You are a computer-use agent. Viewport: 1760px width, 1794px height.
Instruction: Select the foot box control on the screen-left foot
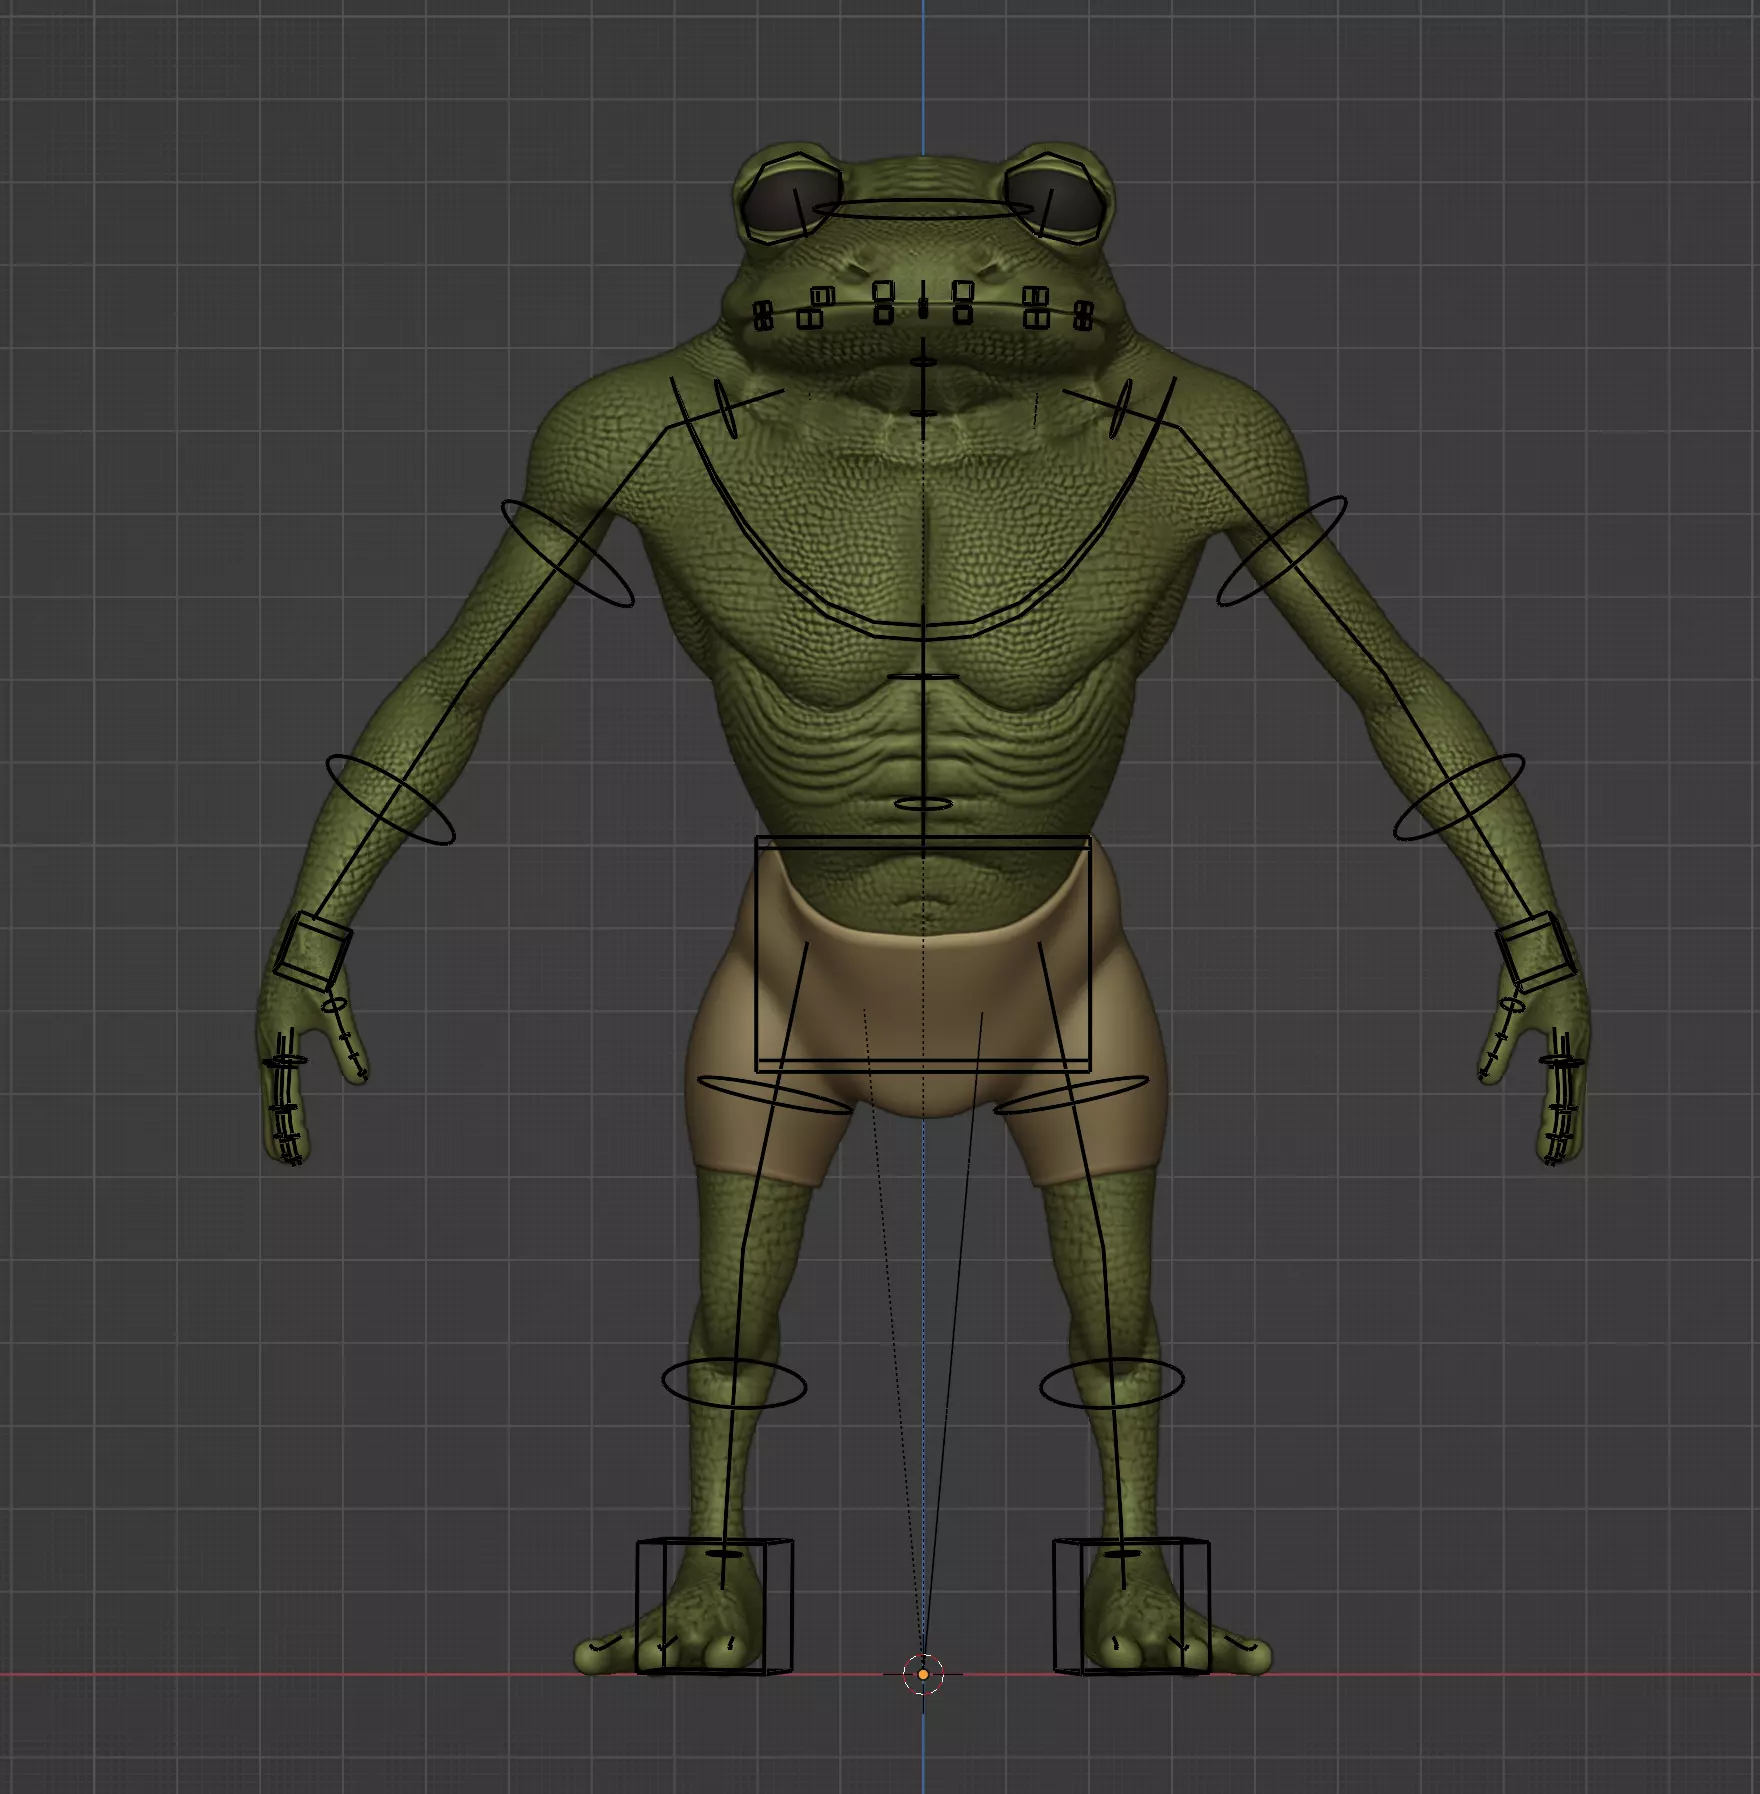point(714,1606)
